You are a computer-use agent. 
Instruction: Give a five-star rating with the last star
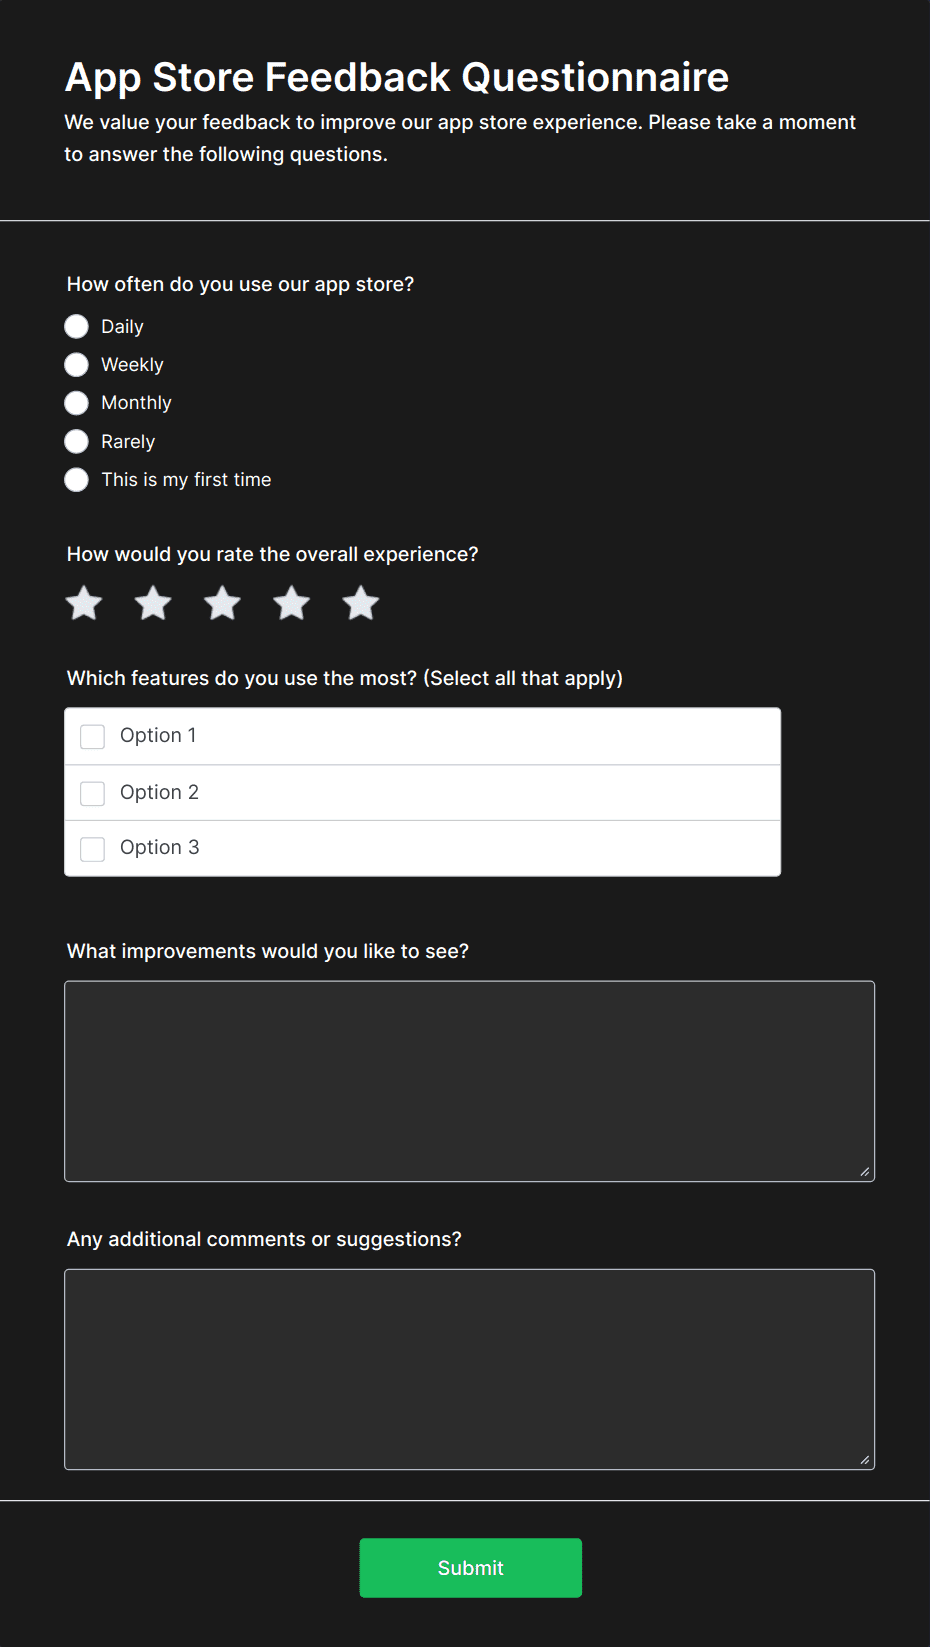click(359, 603)
